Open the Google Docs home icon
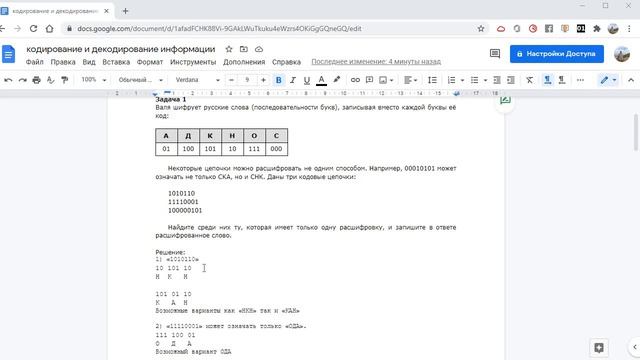 point(9,54)
